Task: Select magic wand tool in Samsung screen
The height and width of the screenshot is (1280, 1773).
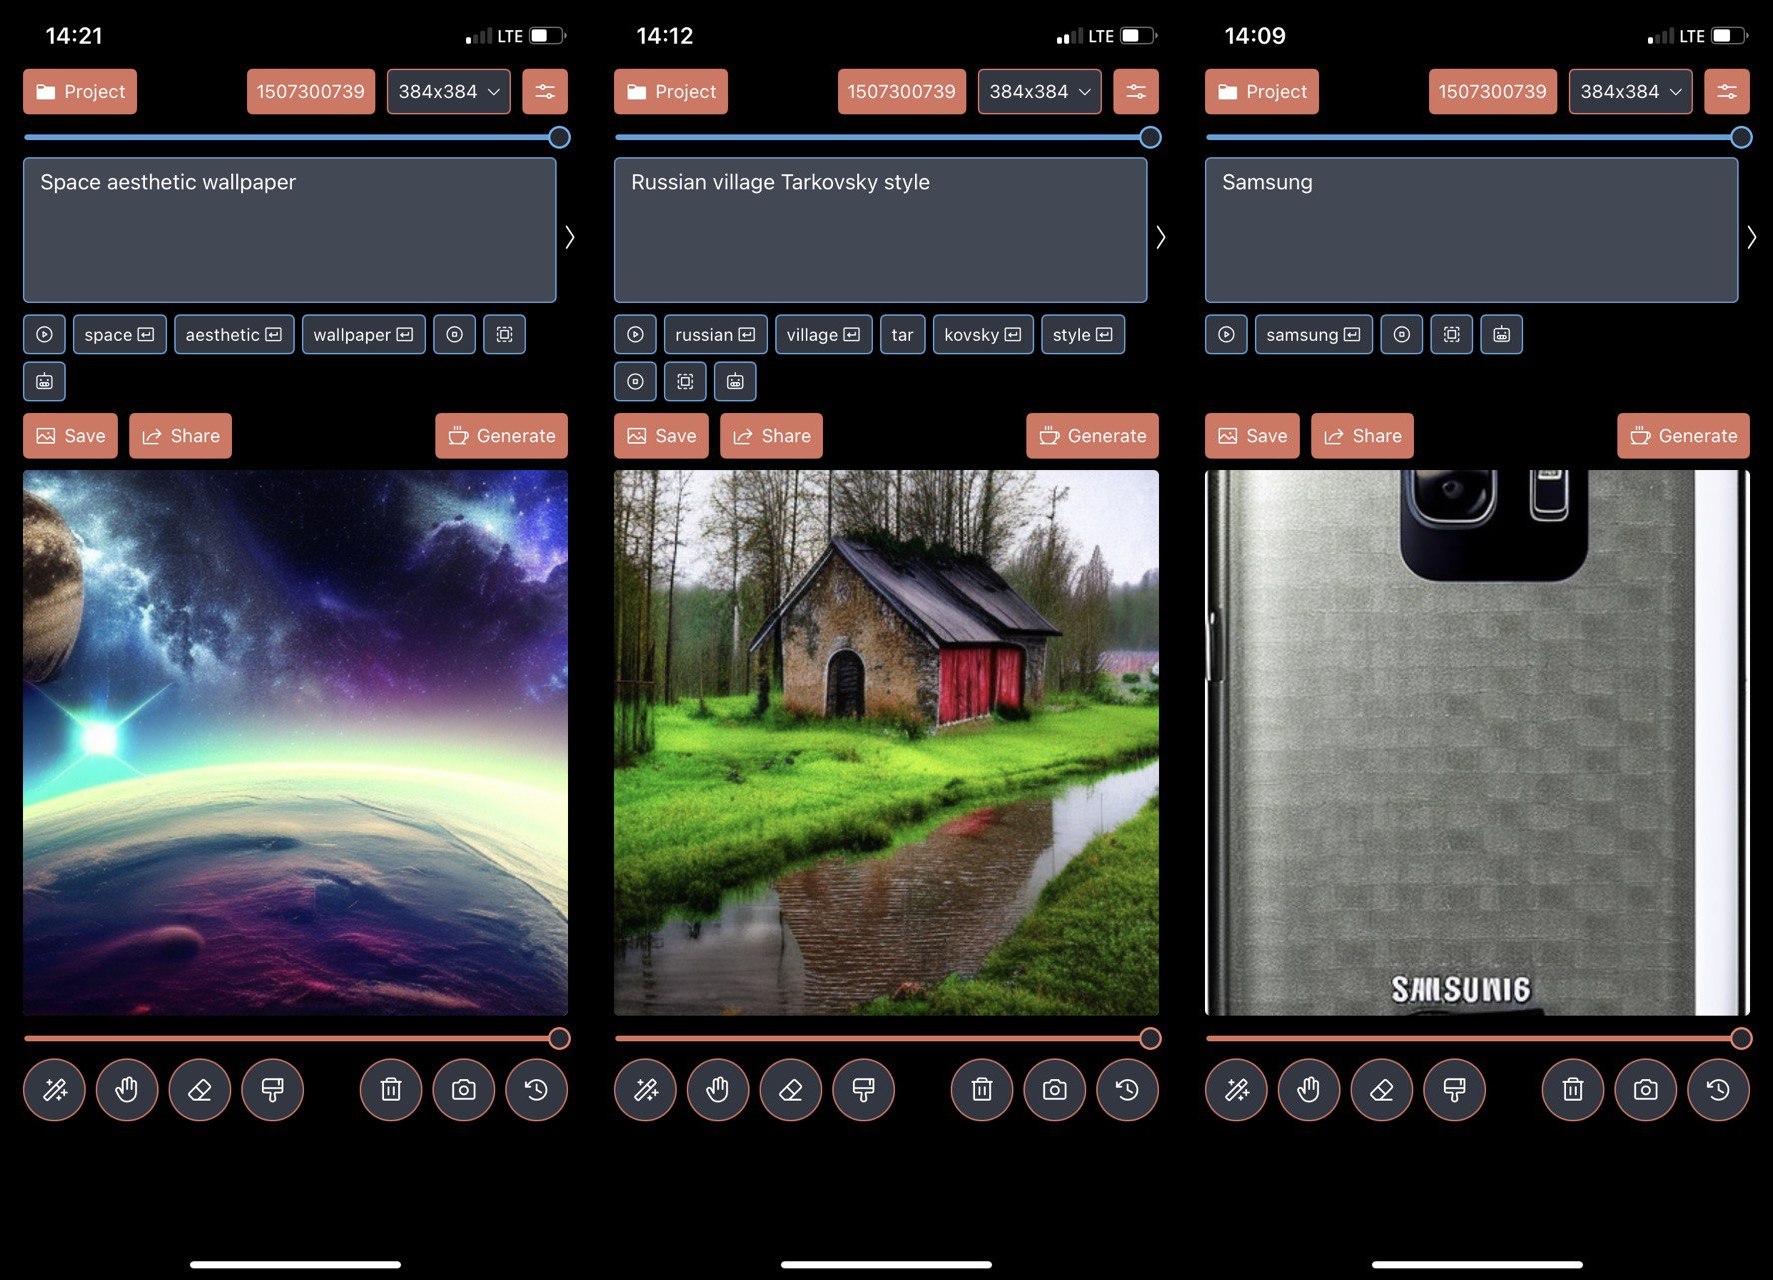Action: pyautogui.click(x=1237, y=1089)
